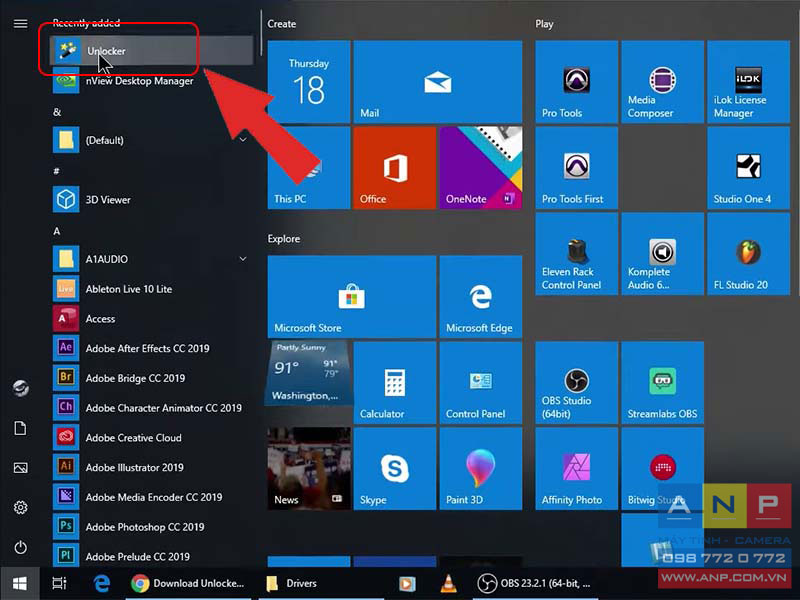Click the Play group heading
The width and height of the screenshot is (800, 600).
click(x=544, y=23)
